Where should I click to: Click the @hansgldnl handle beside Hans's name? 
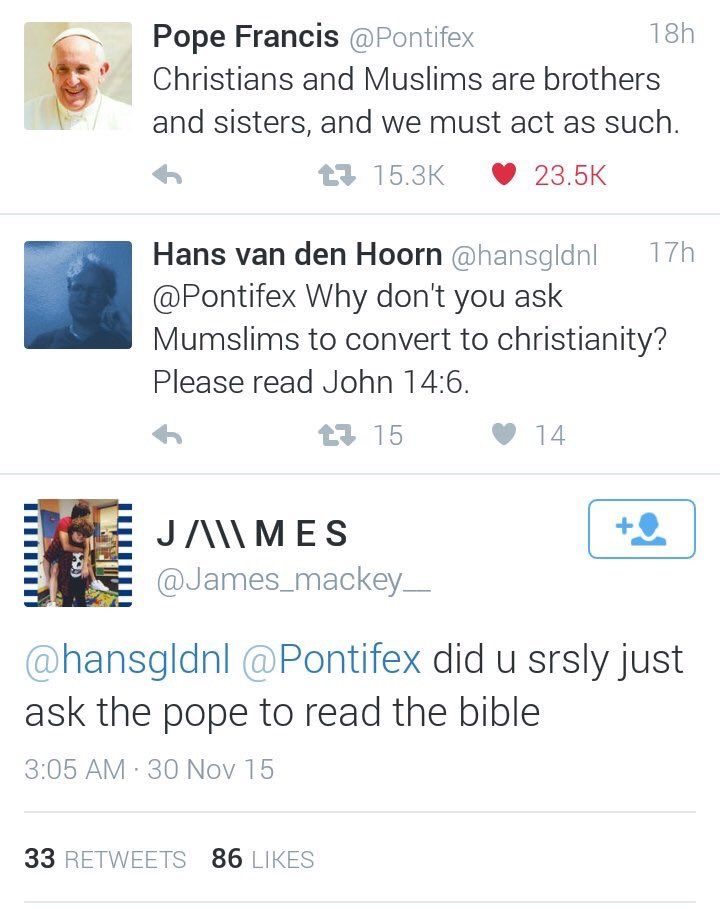(525, 256)
